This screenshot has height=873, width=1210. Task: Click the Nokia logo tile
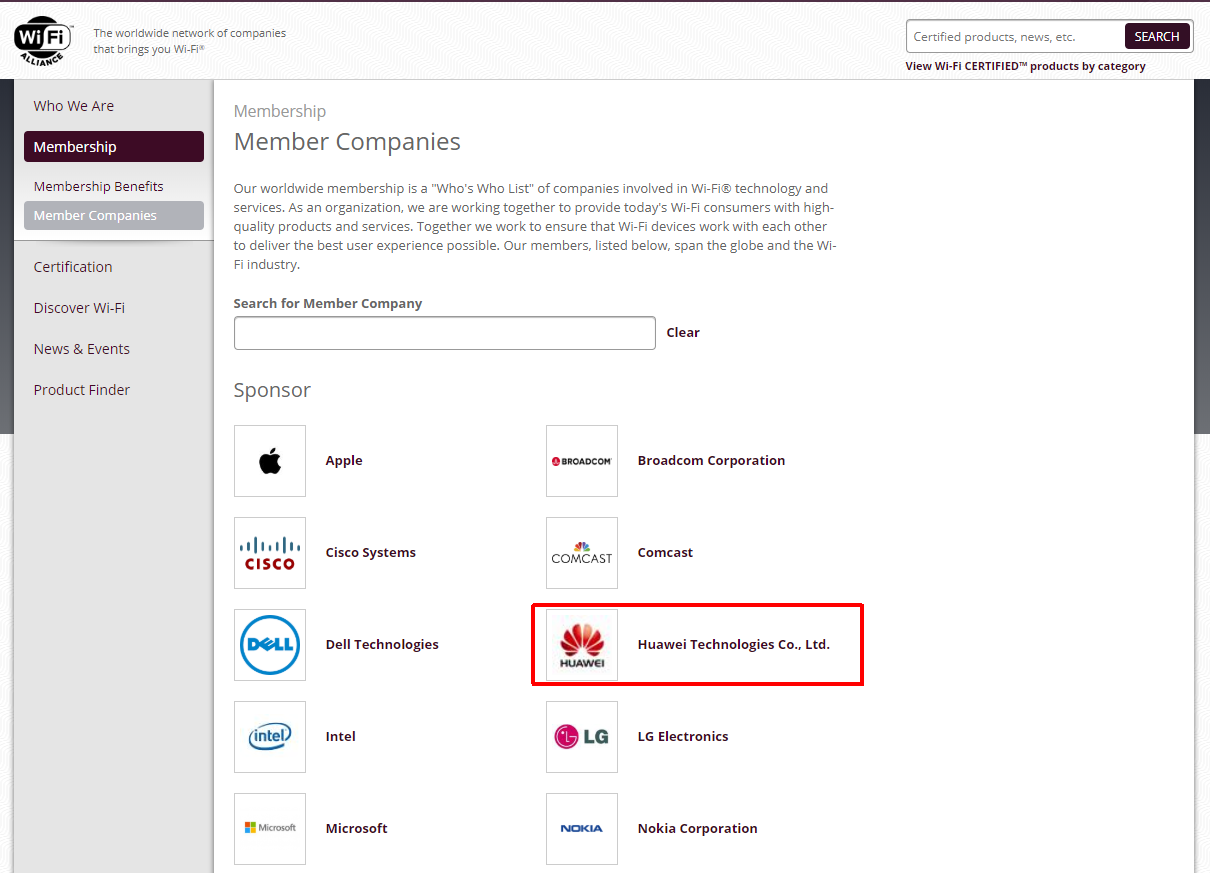coord(582,829)
